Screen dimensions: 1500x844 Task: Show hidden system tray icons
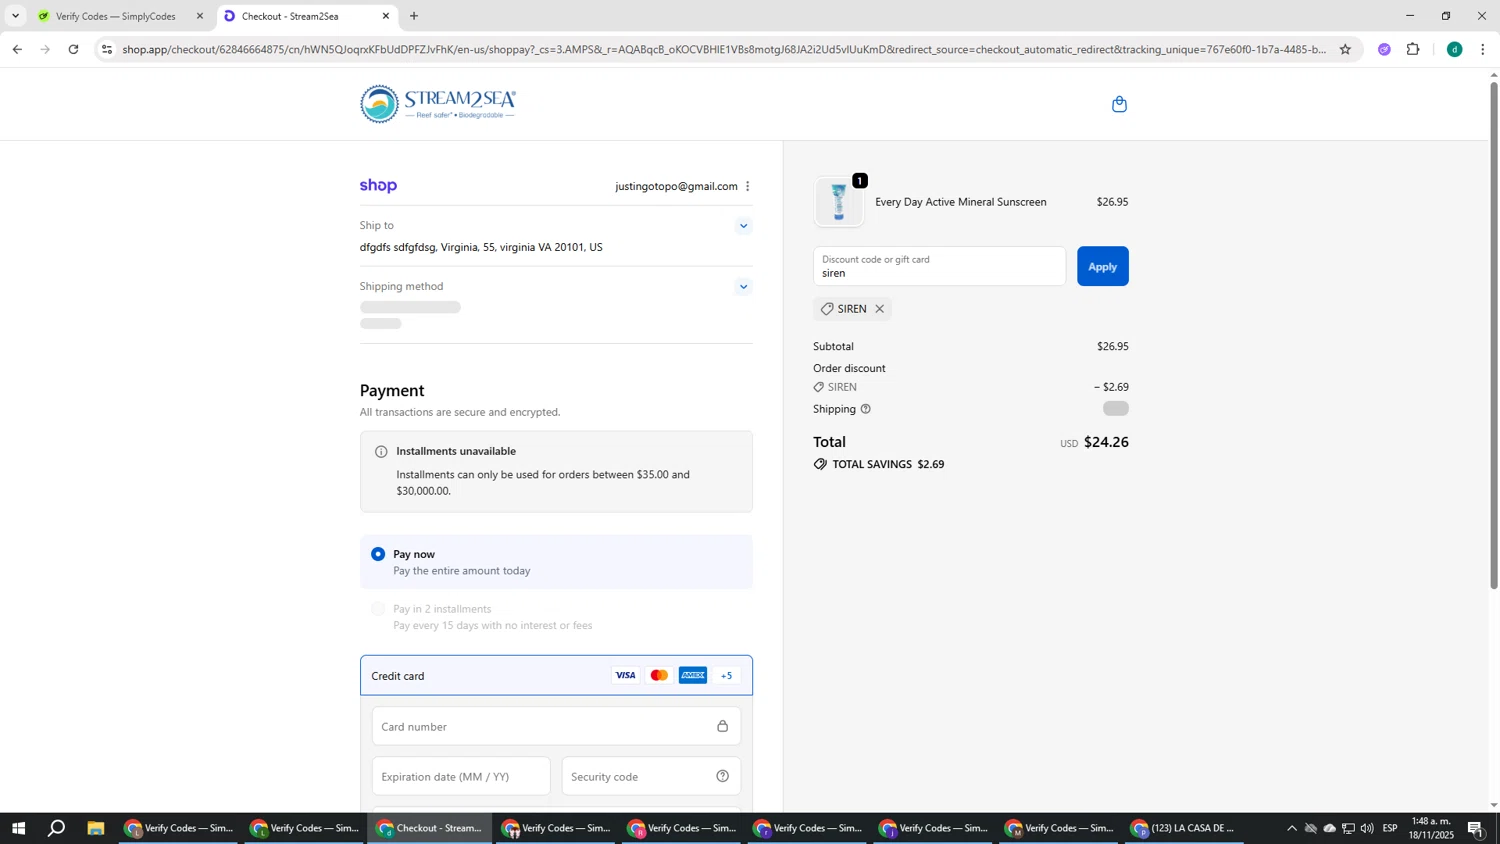coord(1291,828)
